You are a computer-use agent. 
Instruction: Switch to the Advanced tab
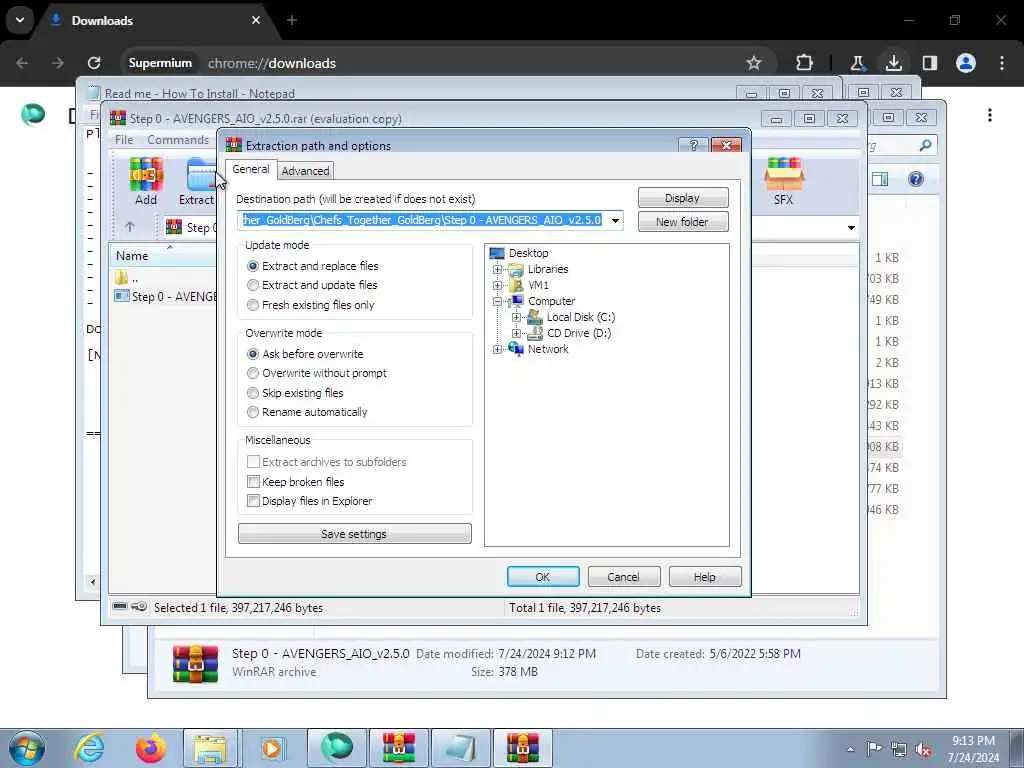pyautogui.click(x=305, y=171)
